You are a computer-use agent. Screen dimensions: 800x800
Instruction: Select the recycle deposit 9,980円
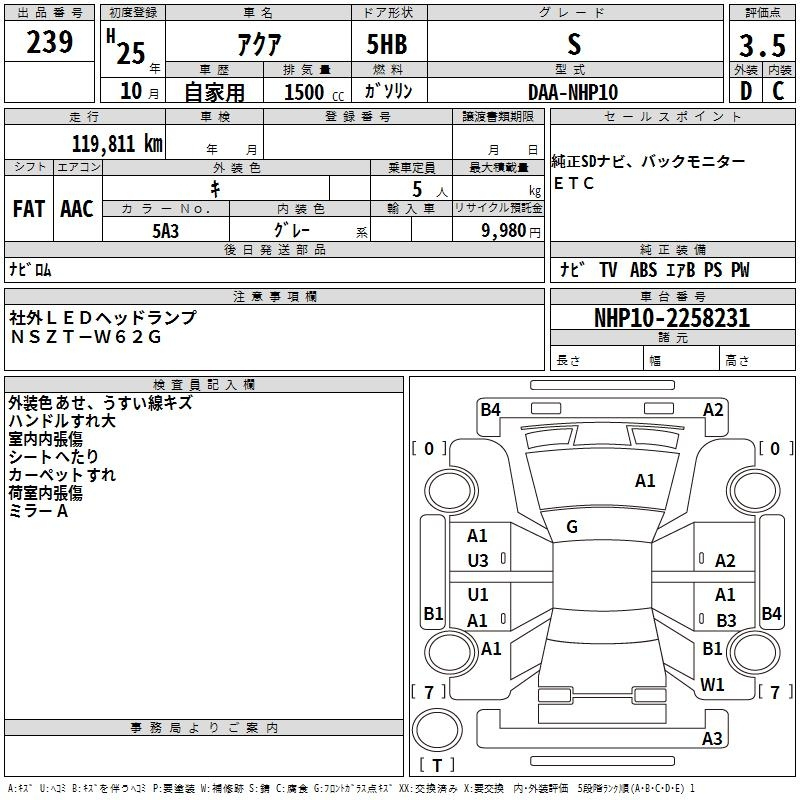(511, 231)
